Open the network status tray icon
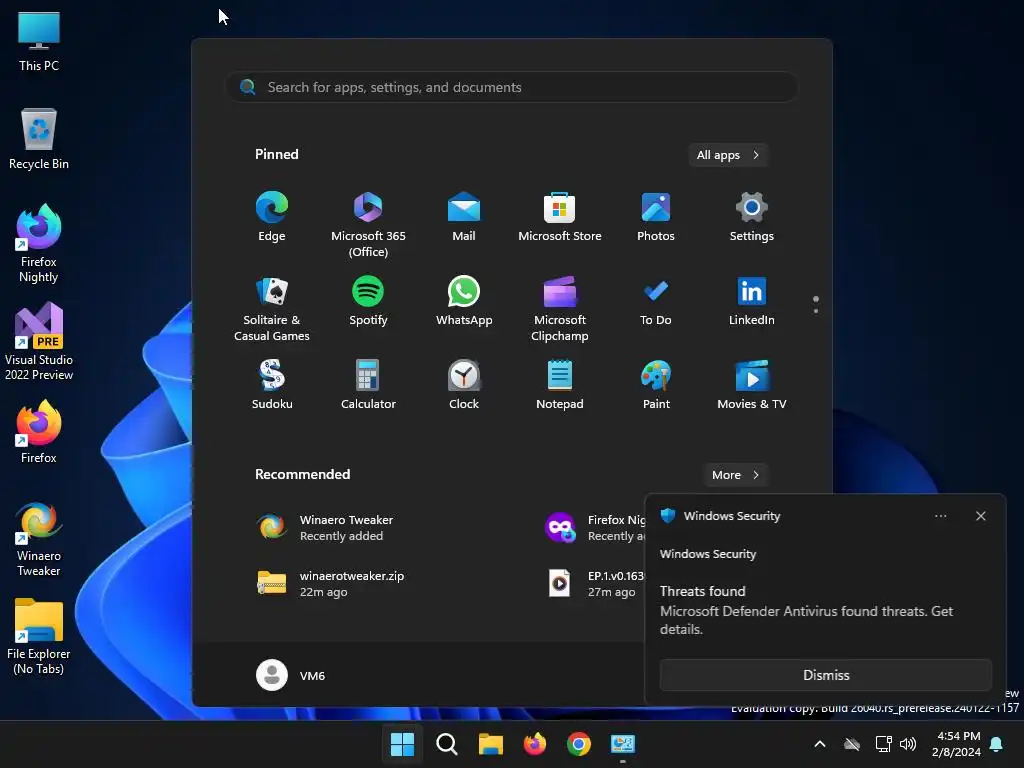This screenshot has height=768, width=1024. [x=883, y=744]
